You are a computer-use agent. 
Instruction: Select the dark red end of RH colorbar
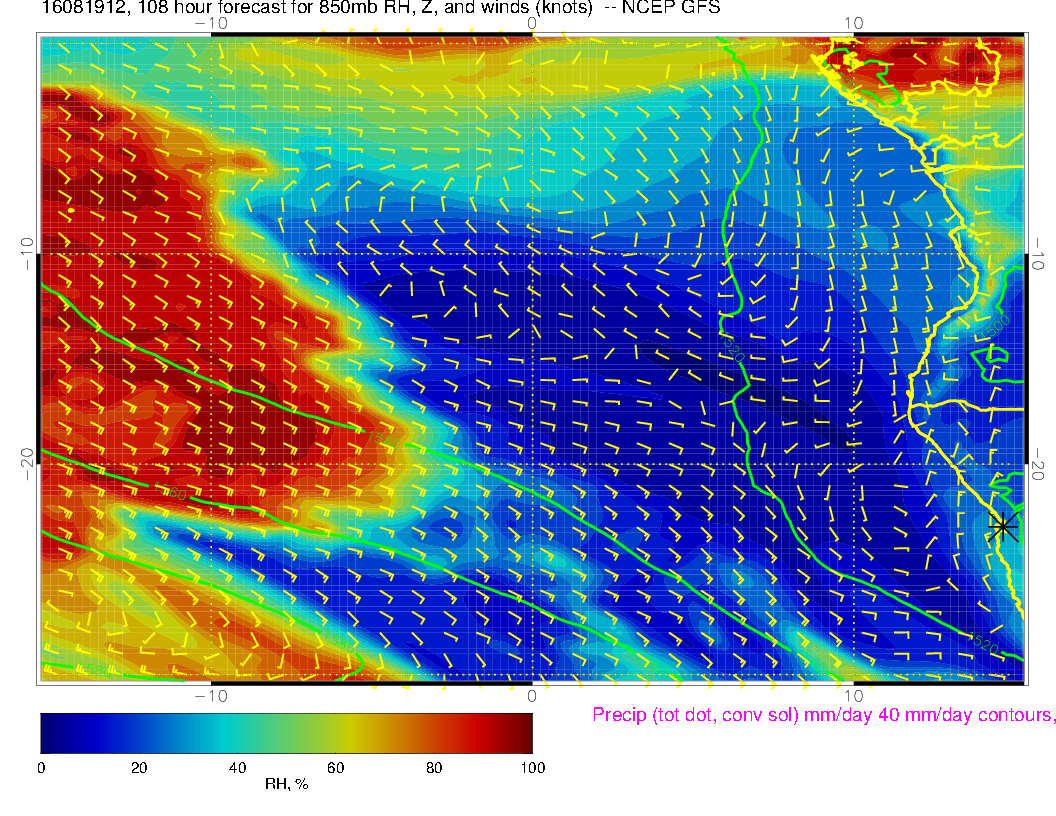pyautogui.click(x=524, y=732)
